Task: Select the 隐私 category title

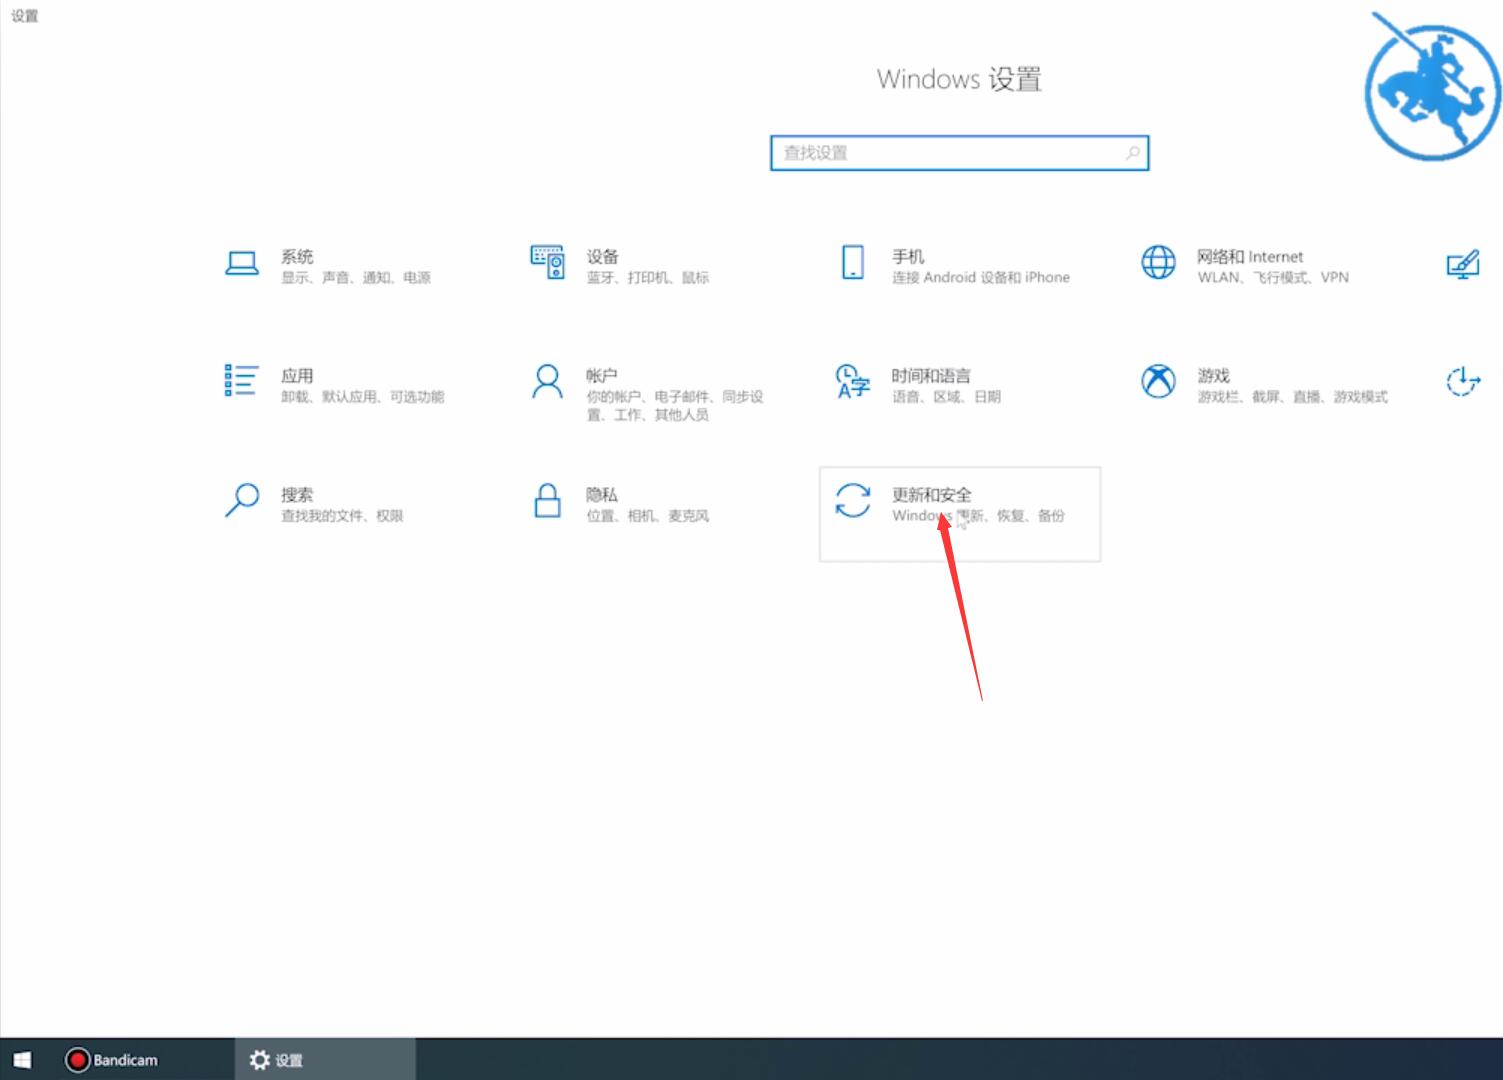Action: click(601, 494)
